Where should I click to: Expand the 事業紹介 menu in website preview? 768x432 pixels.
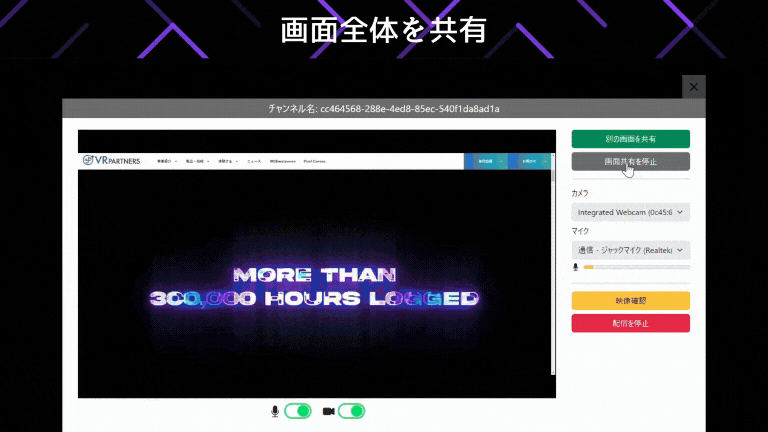coord(163,161)
